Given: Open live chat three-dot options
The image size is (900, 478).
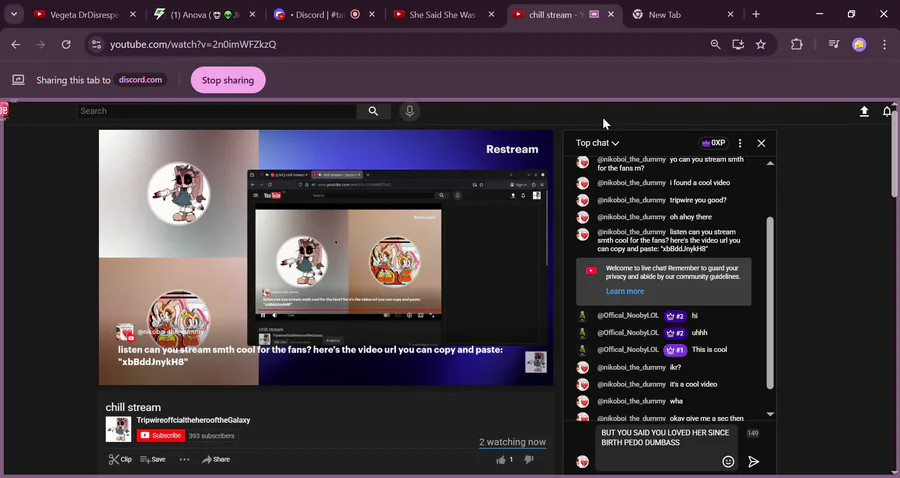Looking at the screenshot, I should (x=740, y=143).
